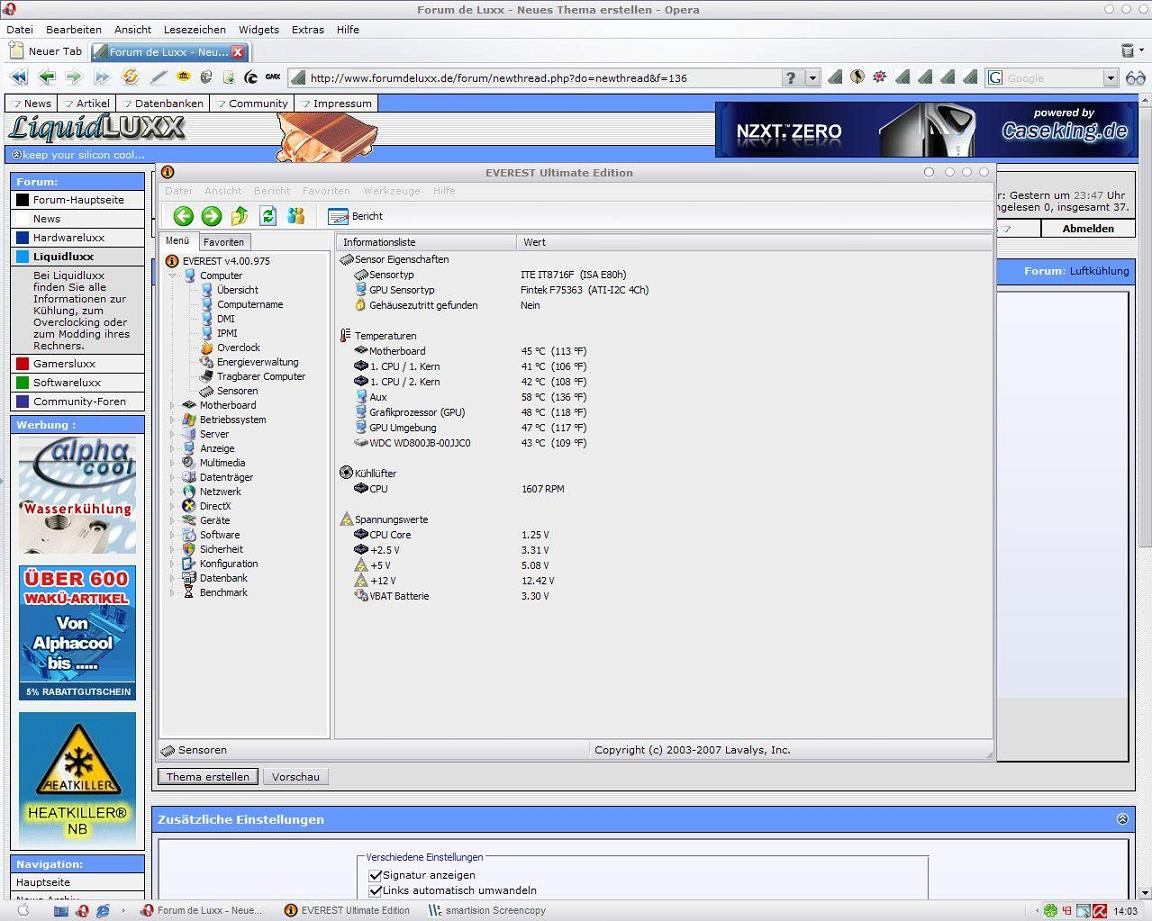The width and height of the screenshot is (1152, 921).
Task: Click the round bird icon in Opera's toolbar
Action: [x=857, y=76]
